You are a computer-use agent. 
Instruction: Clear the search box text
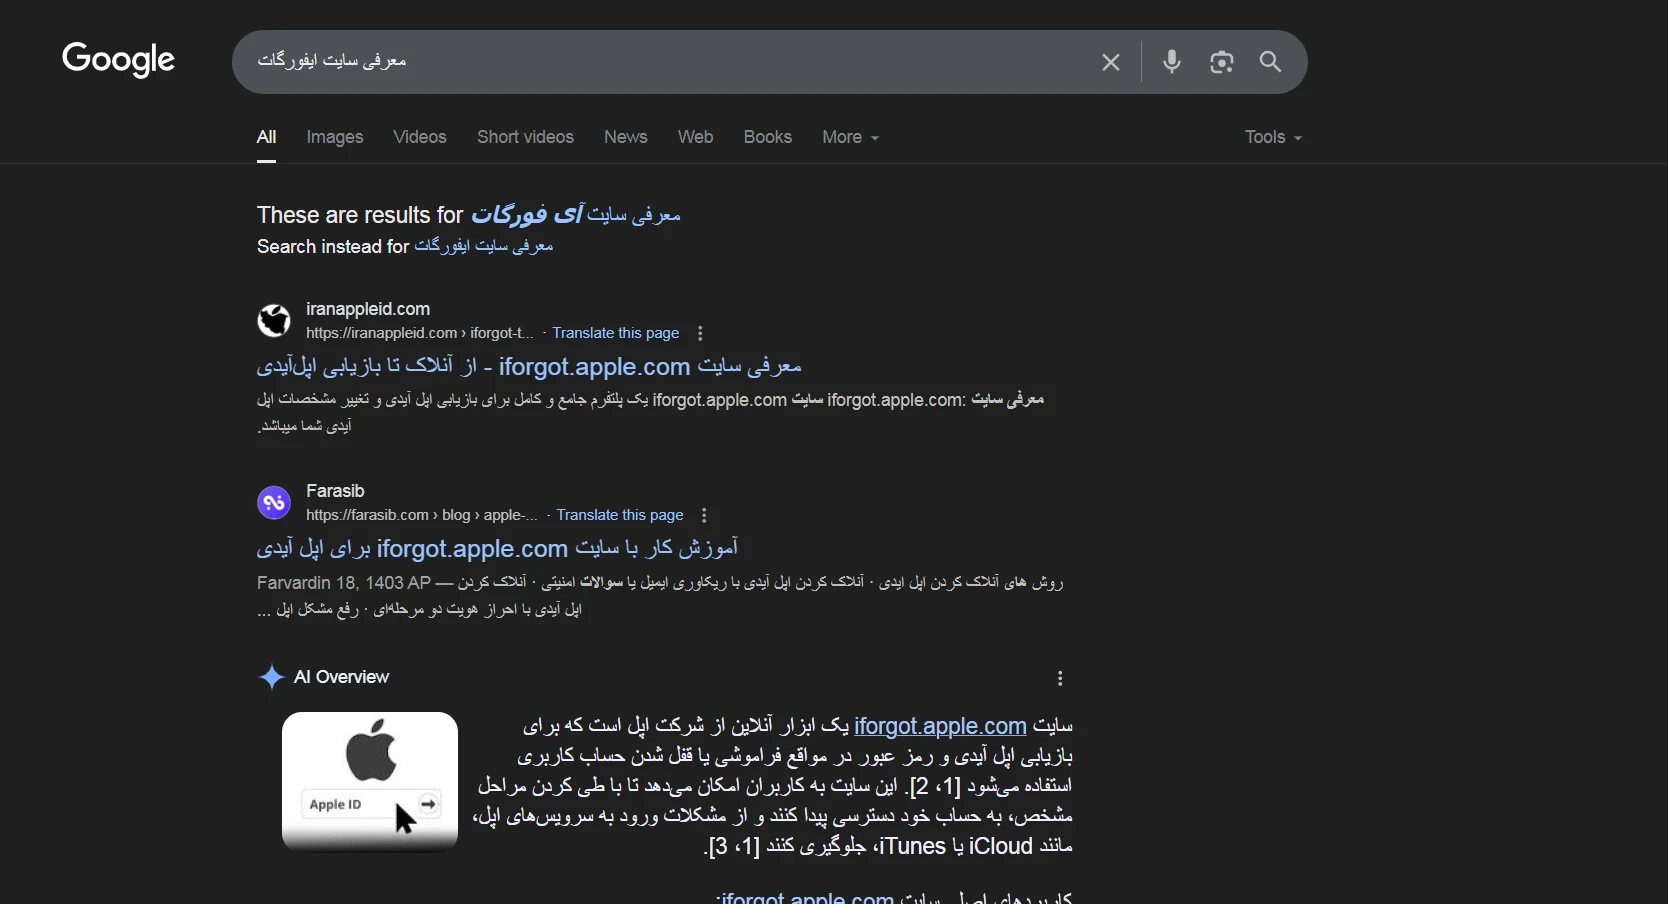click(x=1110, y=62)
